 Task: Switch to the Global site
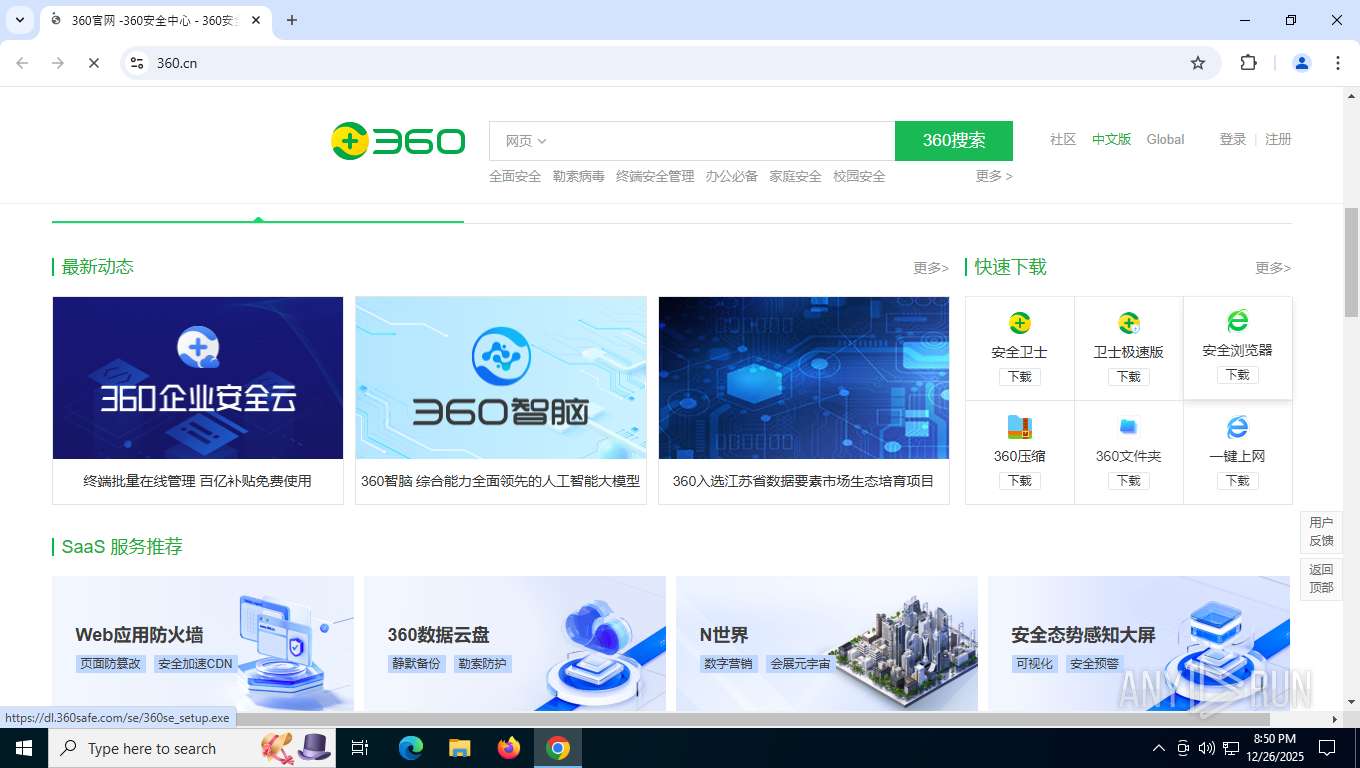[x=1165, y=139]
